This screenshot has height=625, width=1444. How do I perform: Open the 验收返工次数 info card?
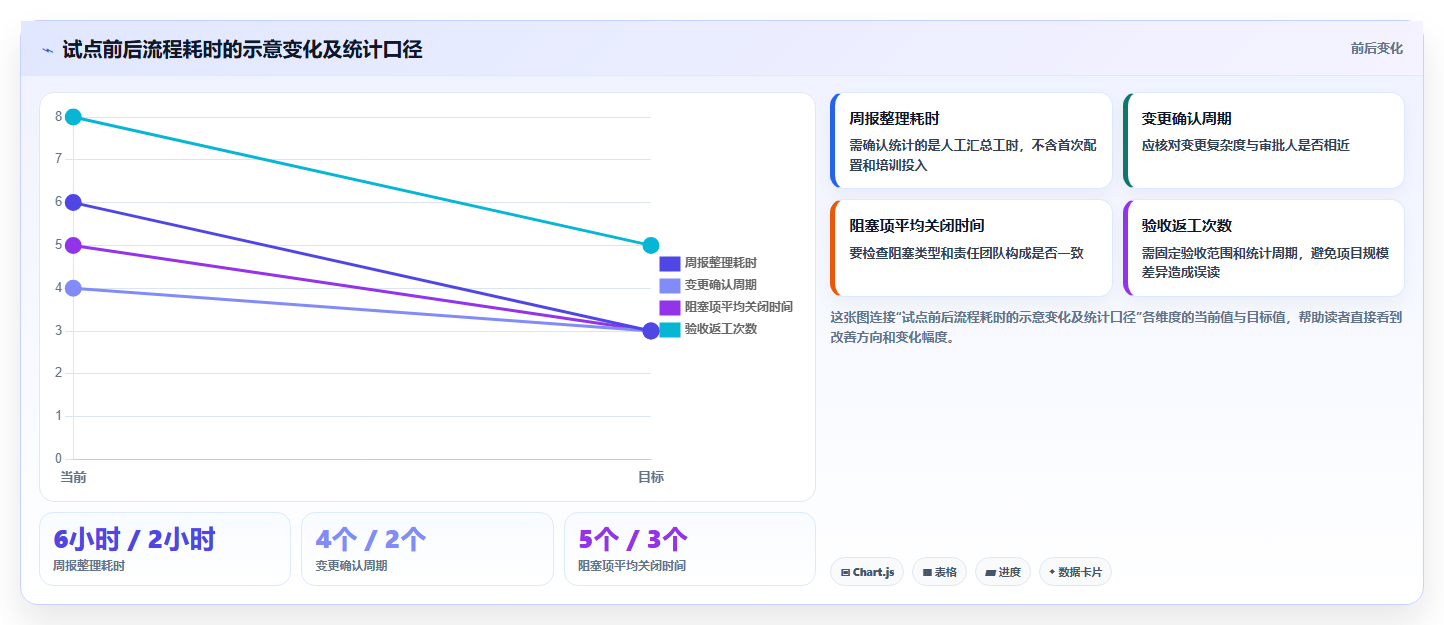[x=1263, y=248]
